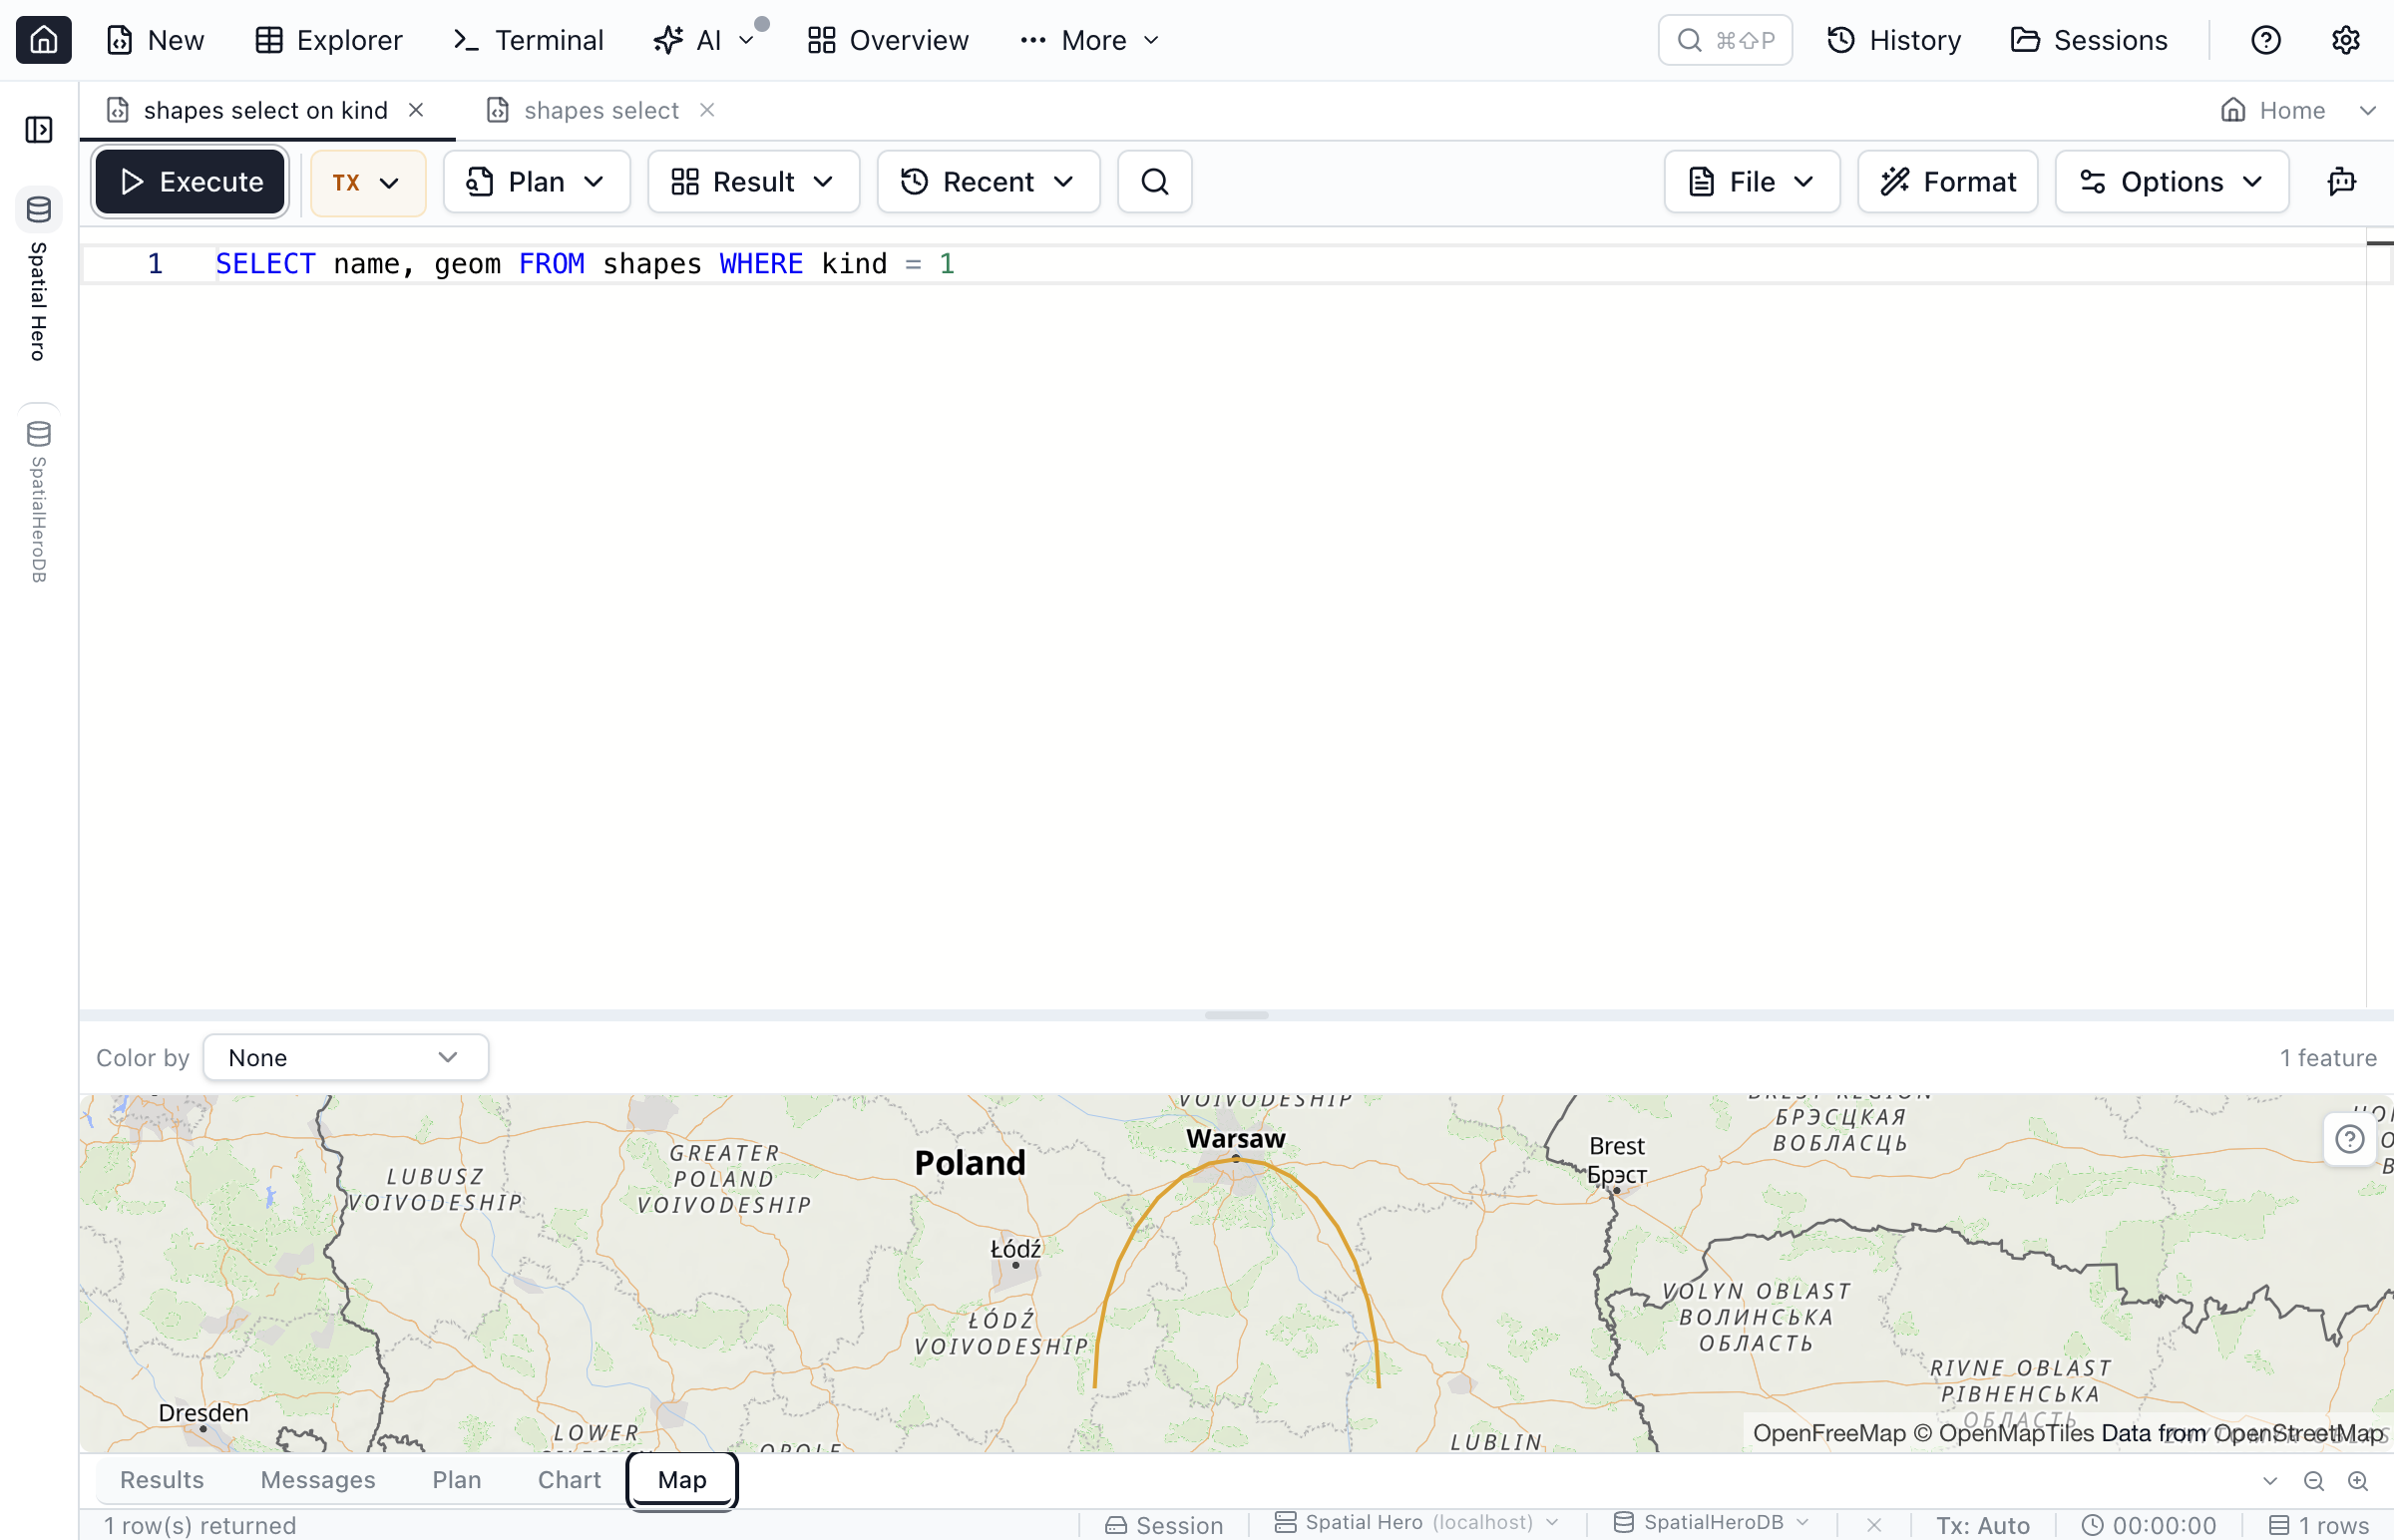Open the Terminal

528,40
